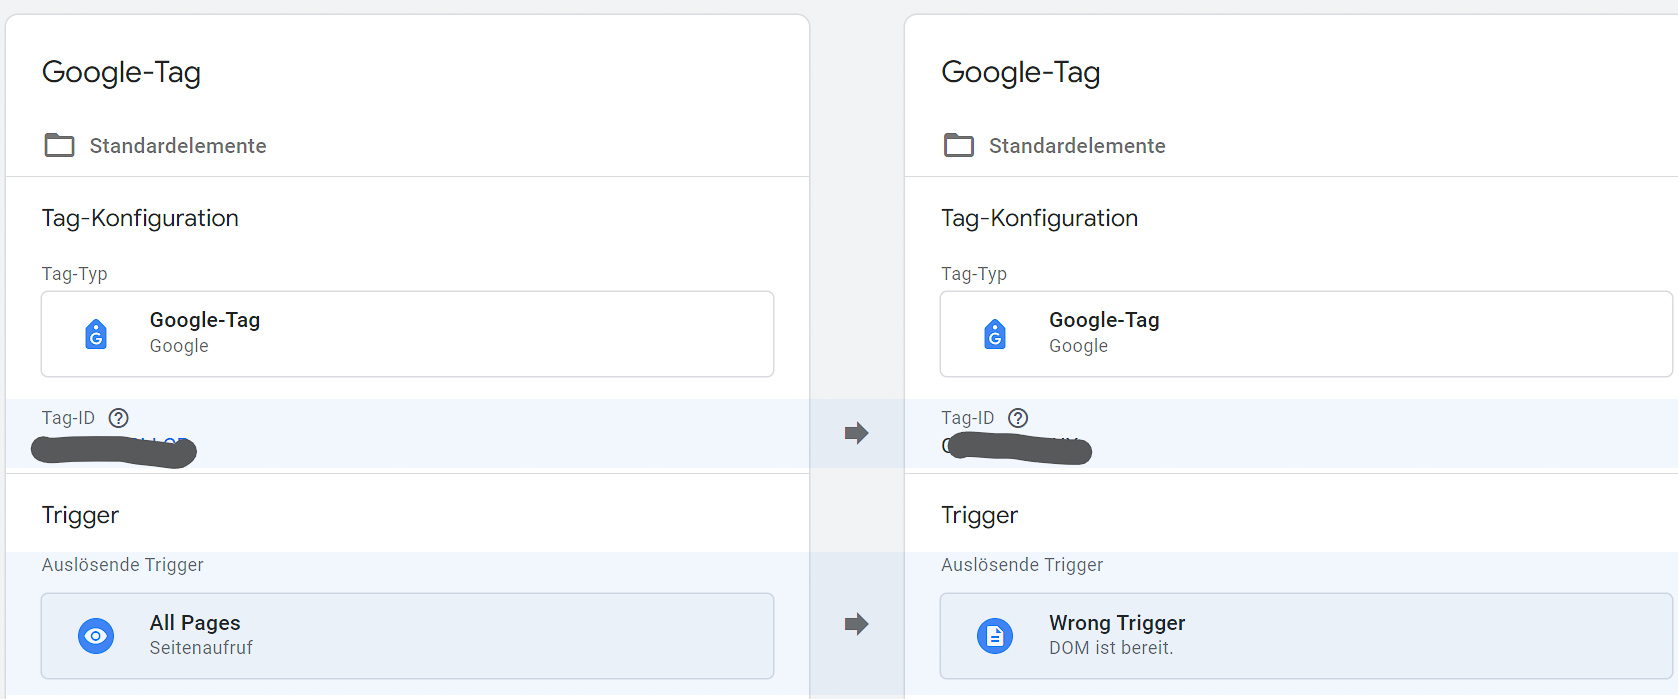Select the 'All Pages' trigger name
This screenshot has width=1678, height=699.
195,623
